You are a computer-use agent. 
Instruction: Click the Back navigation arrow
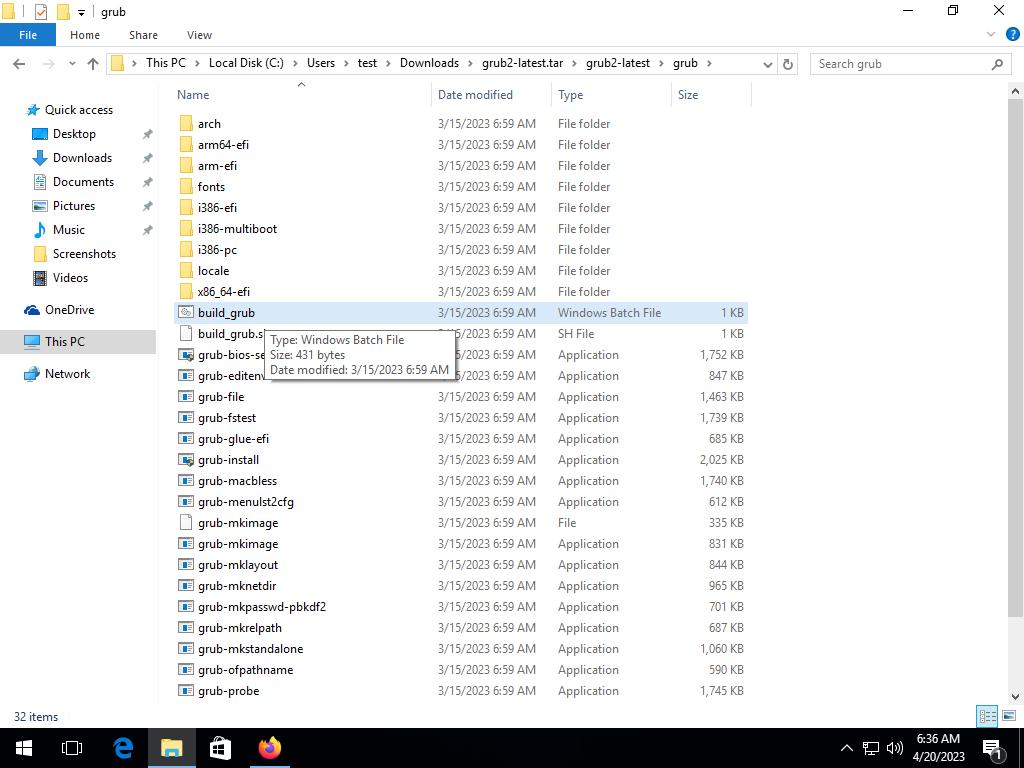tap(19, 64)
